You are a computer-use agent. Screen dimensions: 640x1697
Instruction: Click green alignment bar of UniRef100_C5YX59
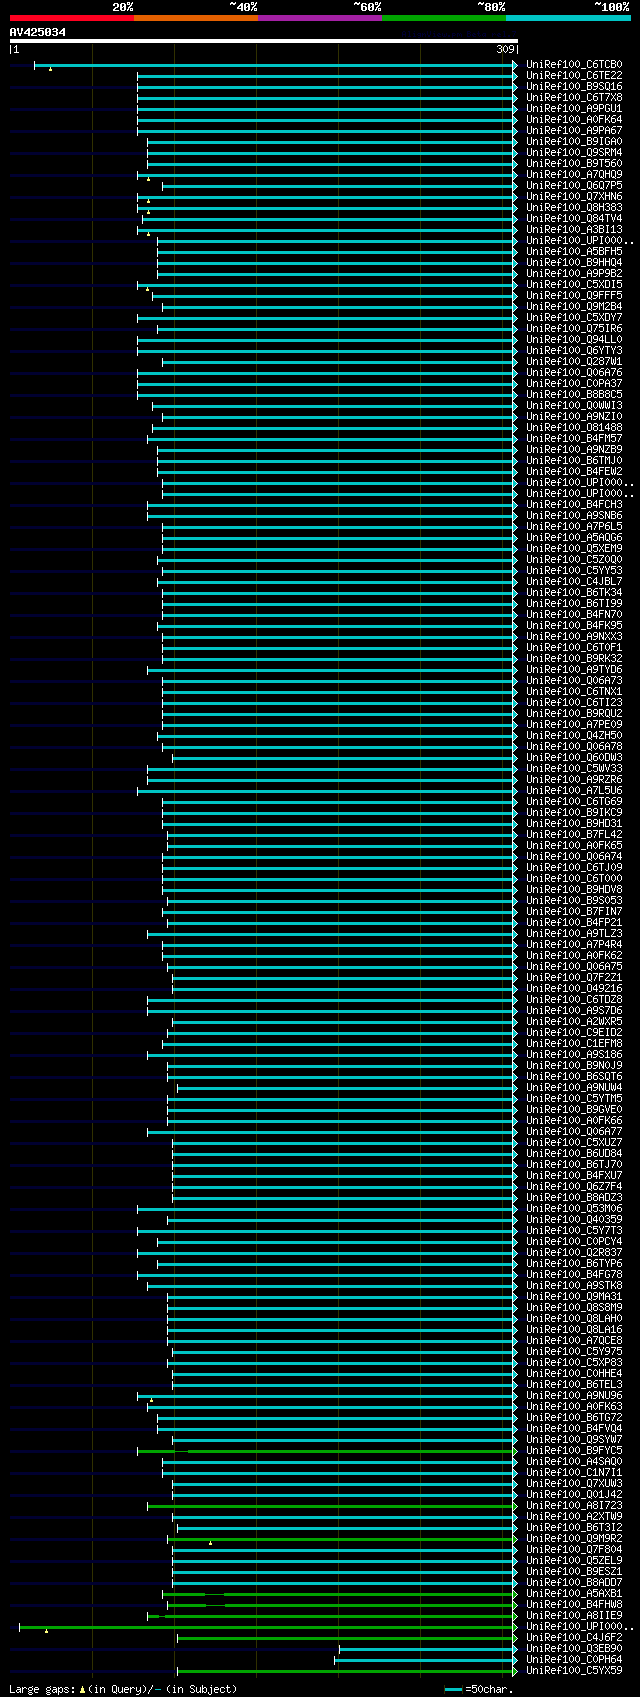coord(347,1671)
